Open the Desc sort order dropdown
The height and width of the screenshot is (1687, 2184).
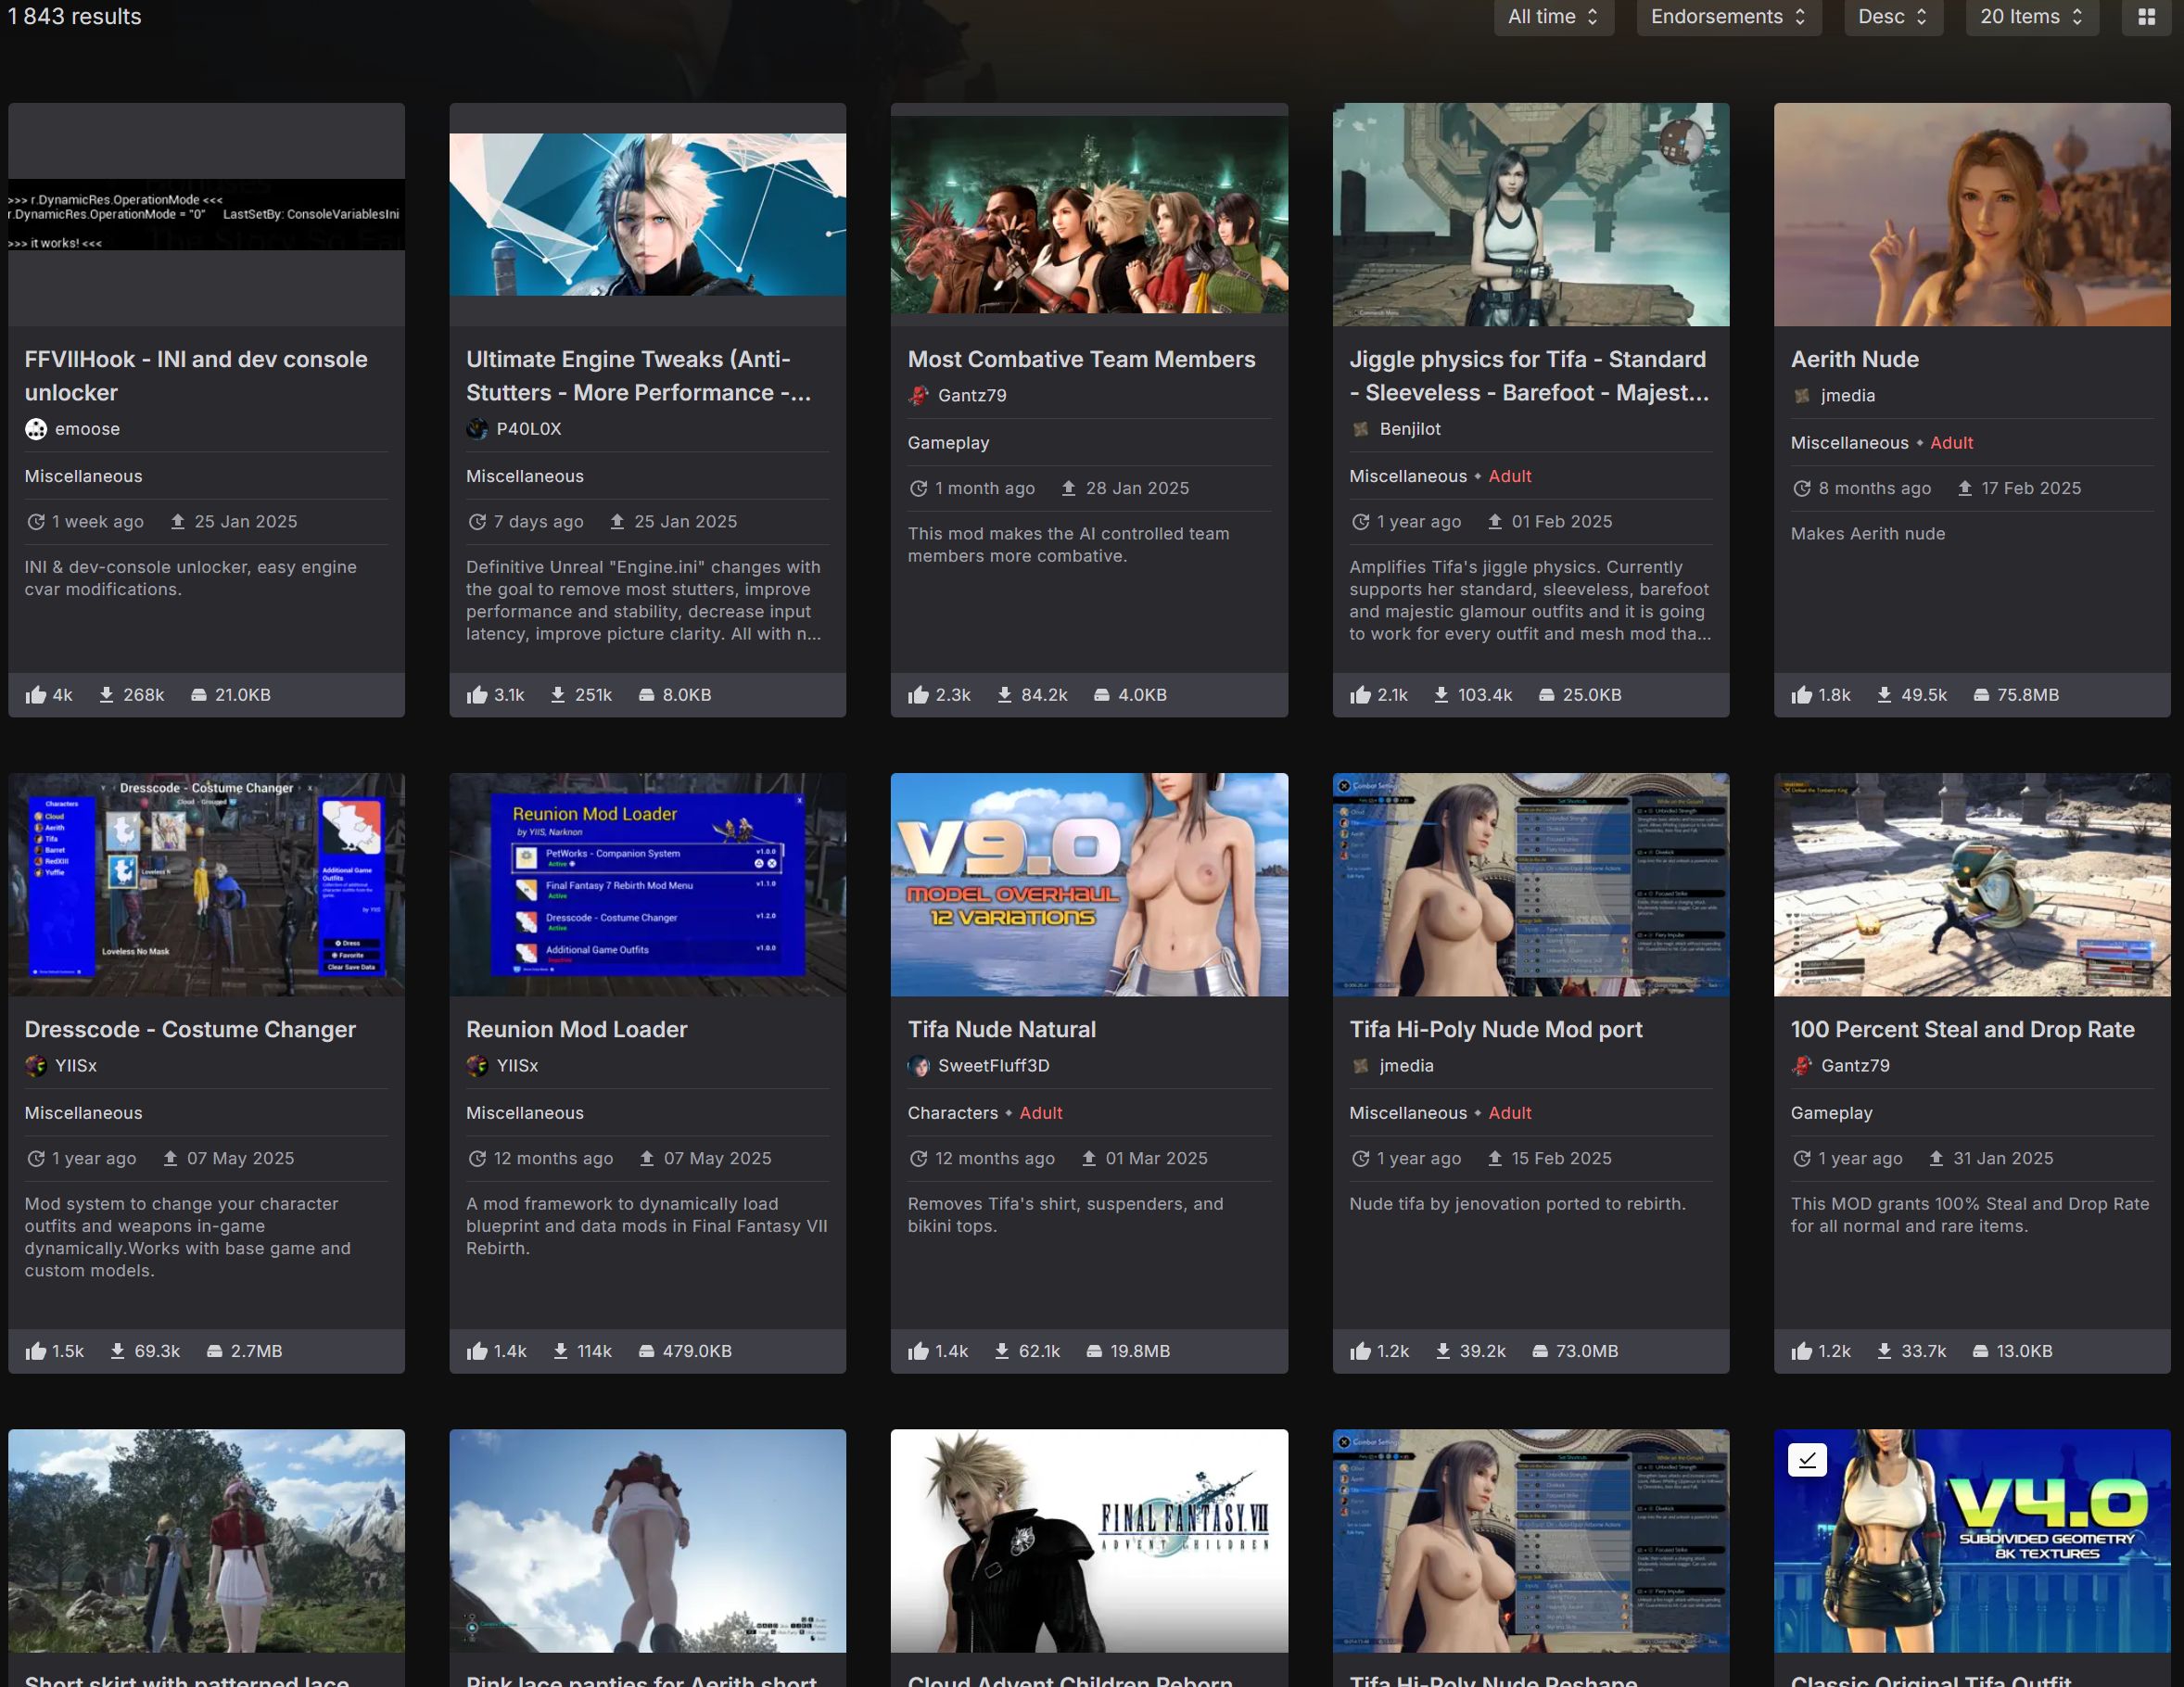(1893, 17)
